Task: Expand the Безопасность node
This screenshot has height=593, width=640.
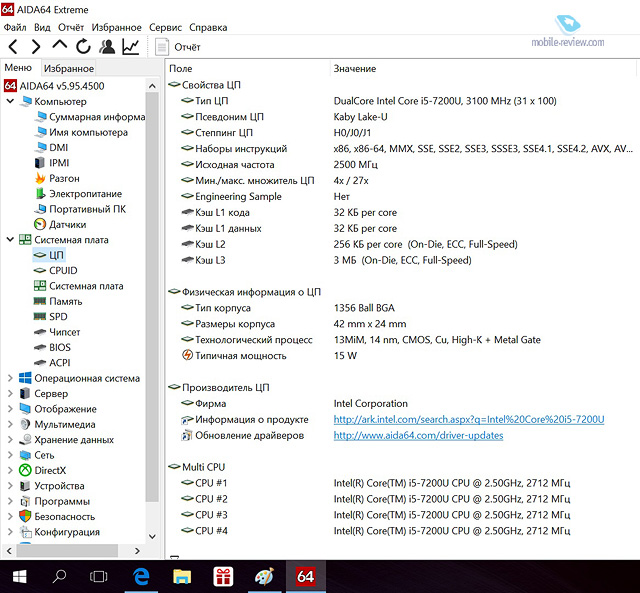Action: pos(10,516)
